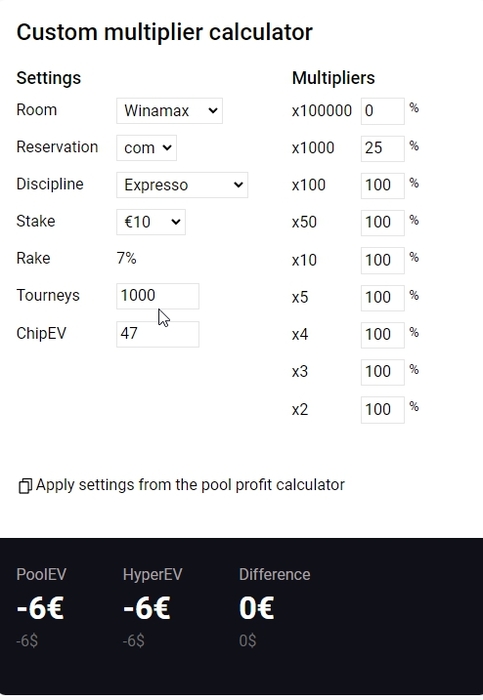The width and height of the screenshot is (483, 700).
Task: Select the x1000 multiplier field with 25
Action: click(x=383, y=148)
